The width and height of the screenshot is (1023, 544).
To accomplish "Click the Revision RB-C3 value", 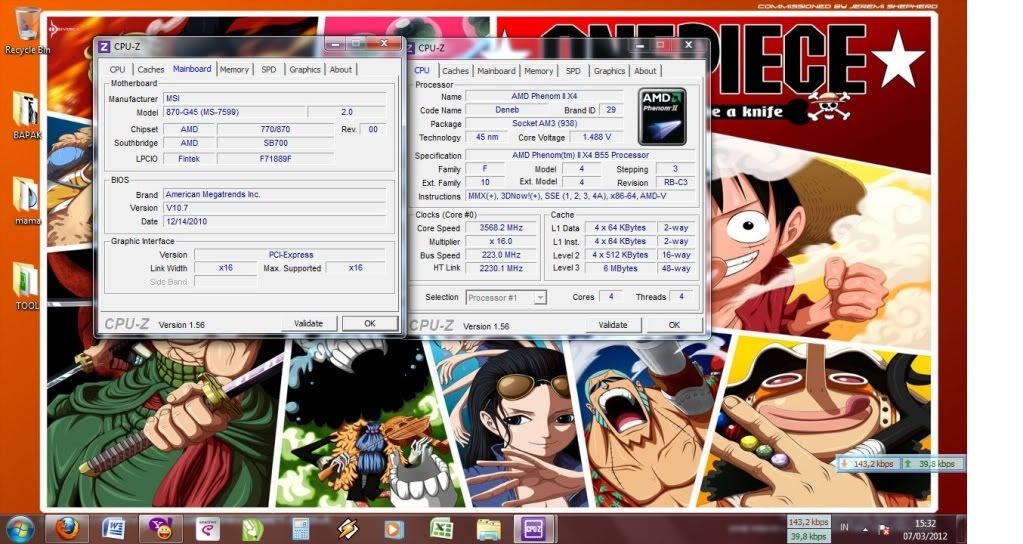I will pyautogui.click(x=675, y=182).
